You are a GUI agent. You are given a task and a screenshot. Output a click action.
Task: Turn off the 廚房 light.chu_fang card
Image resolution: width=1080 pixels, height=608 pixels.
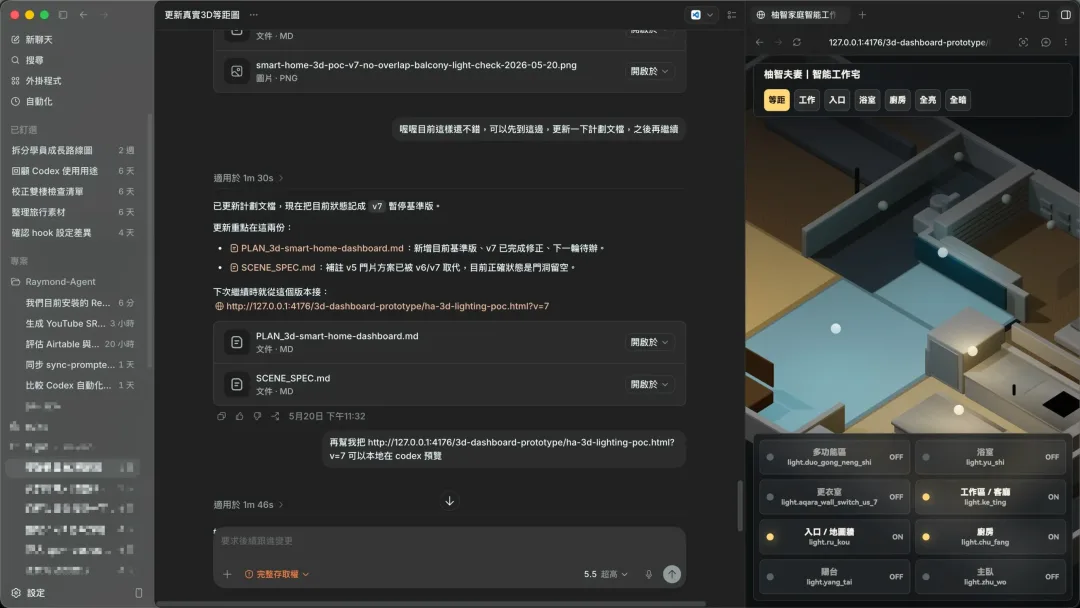990,537
